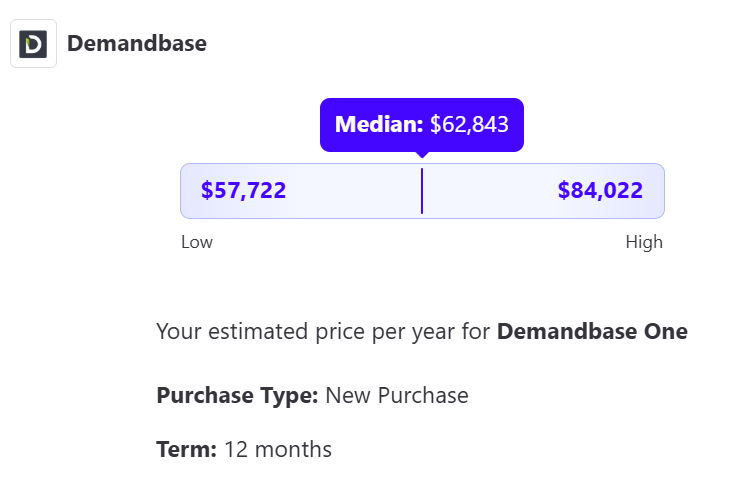This screenshot has width=740, height=493.
Task: Click the bold Demandbase One product name
Action: 592,332
